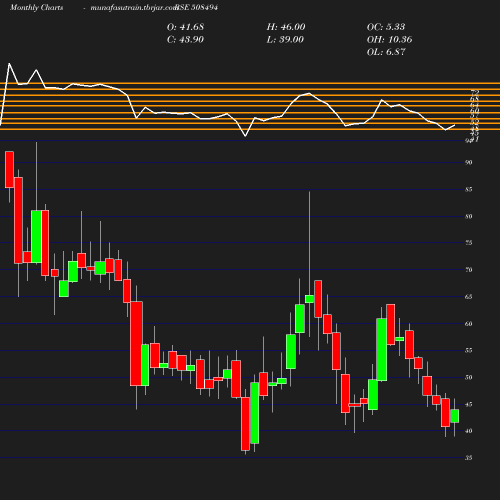Select the high value "H: 46.00"

286,27
